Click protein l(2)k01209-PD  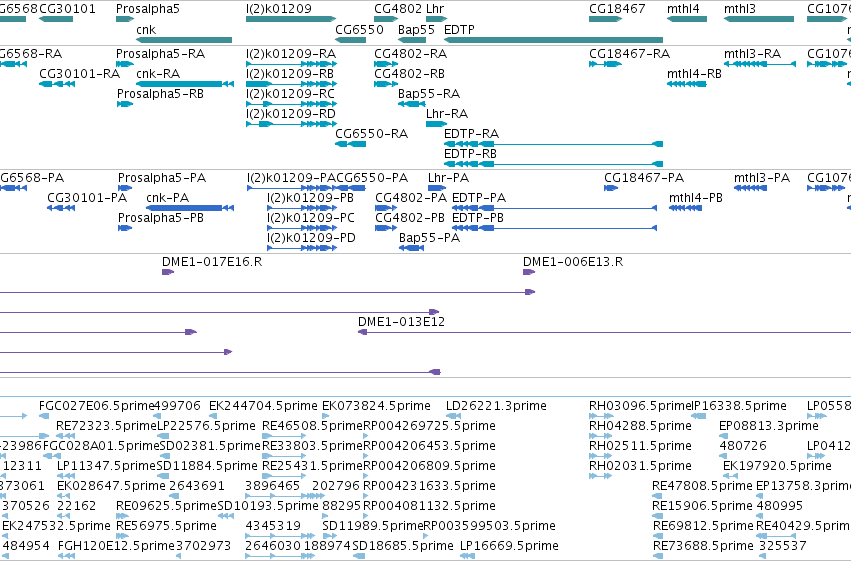coord(311,238)
